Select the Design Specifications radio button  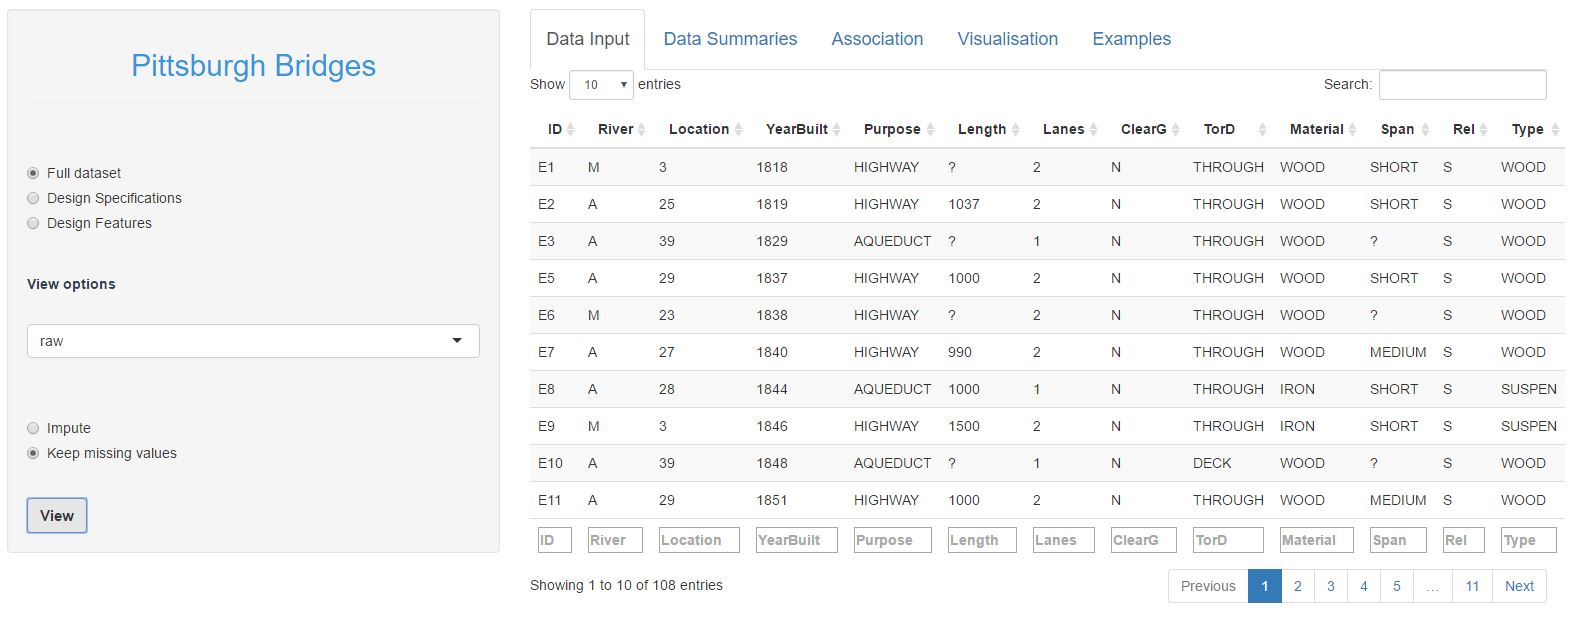pos(34,198)
